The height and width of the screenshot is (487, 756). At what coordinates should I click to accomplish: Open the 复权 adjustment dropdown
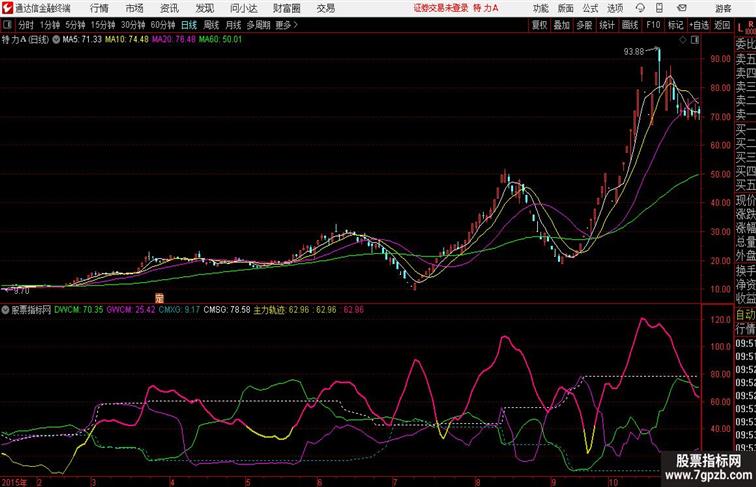pyautogui.click(x=540, y=24)
